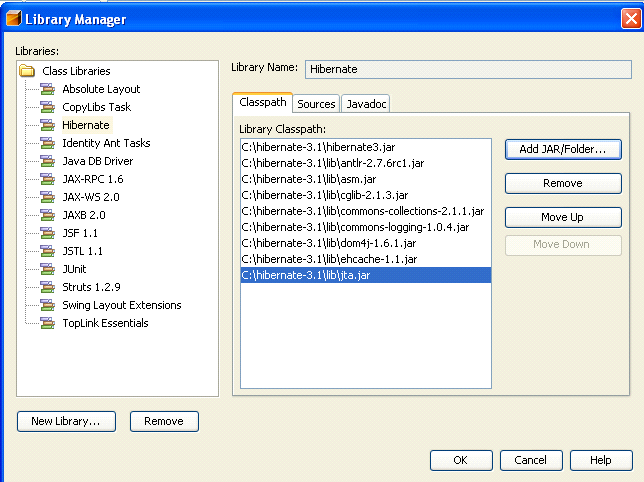This screenshot has width=644, height=482.
Task: Select Struts 1.2.9 library
Action: tap(91, 287)
